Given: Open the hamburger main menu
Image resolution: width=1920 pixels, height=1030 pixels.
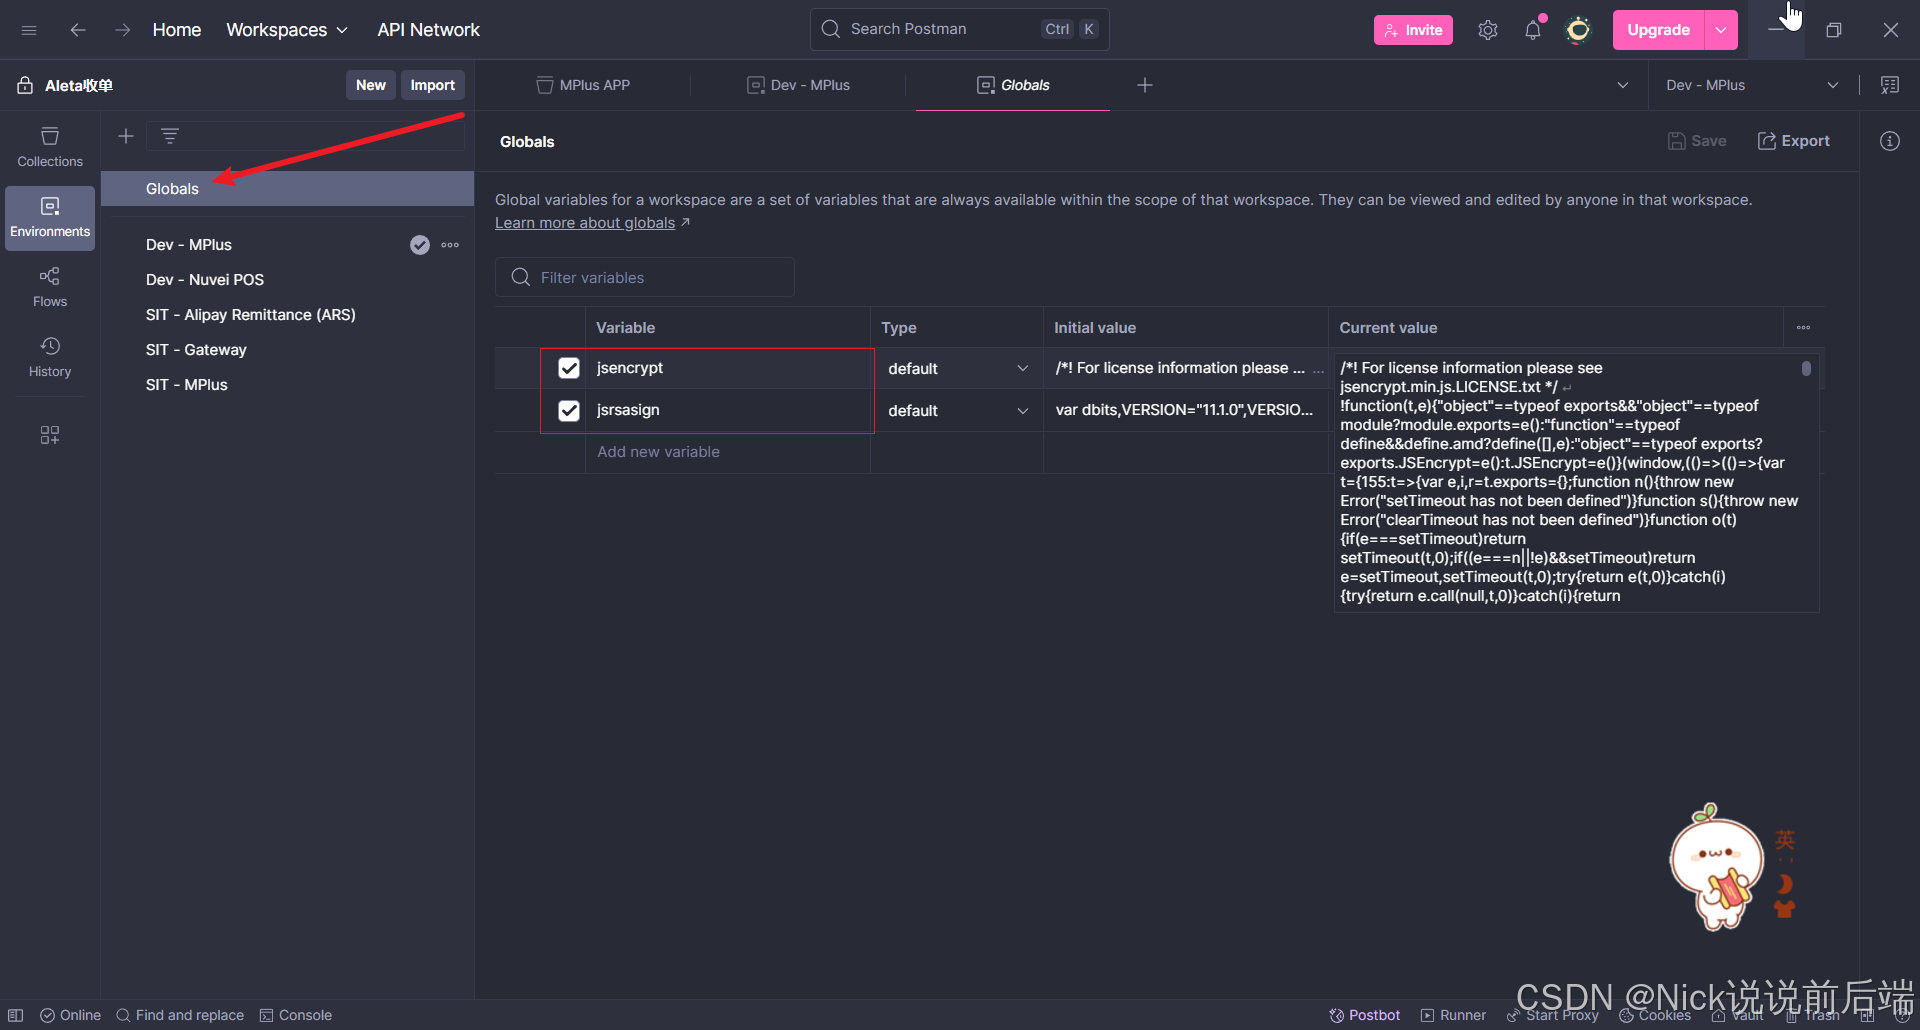Looking at the screenshot, I should pos(29,30).
